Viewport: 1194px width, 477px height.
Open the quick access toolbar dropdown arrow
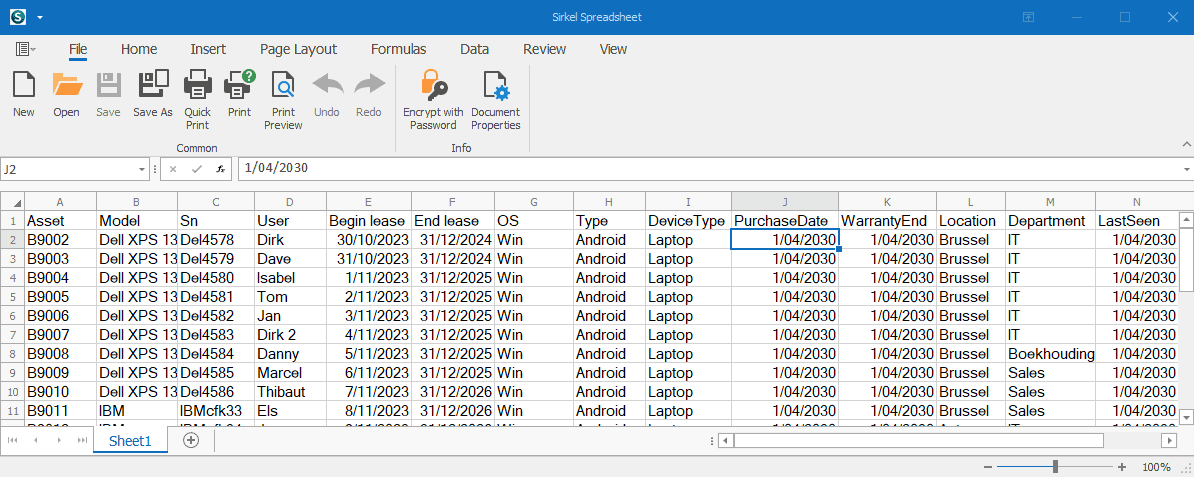(x=40, y=17)
